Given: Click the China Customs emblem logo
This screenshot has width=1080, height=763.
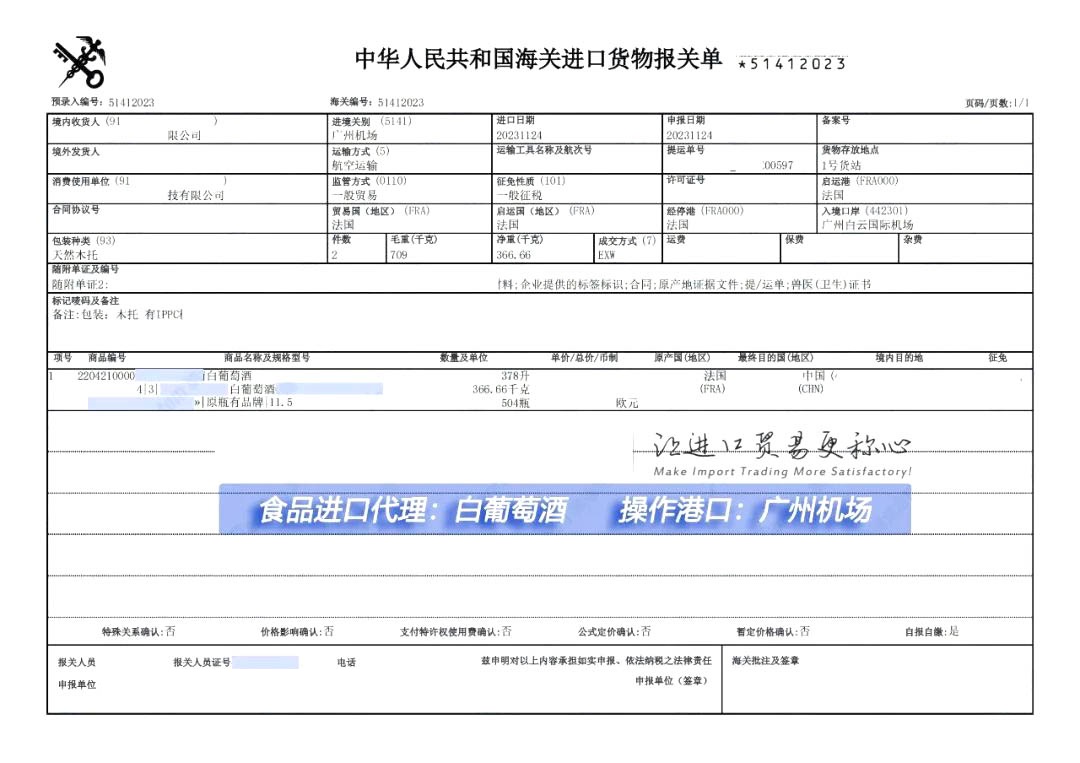Looking at the screenshot, I should point(79,62).
